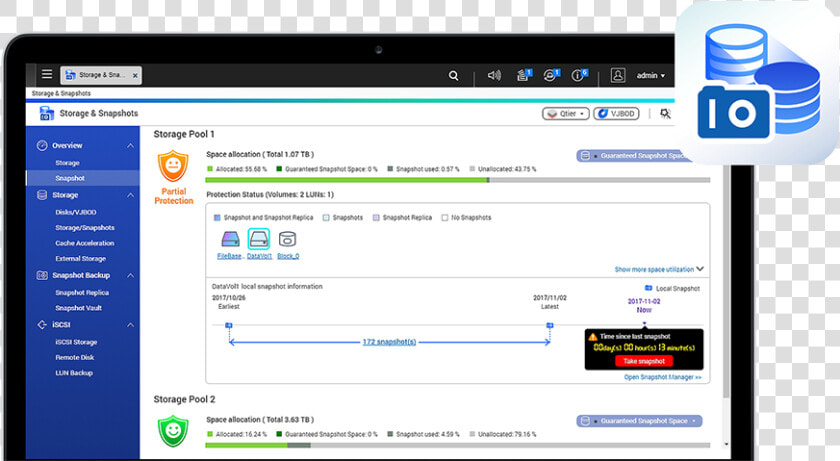The image size is (840, 461).
Task: Click the Overview gauge icon in sidebar
Action: (x=42, y=146)
